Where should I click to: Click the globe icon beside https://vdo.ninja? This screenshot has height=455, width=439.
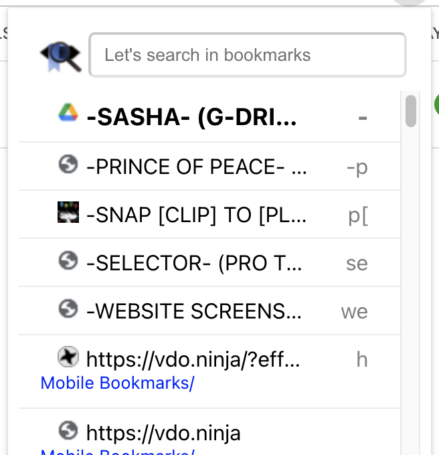click(68, 431)
